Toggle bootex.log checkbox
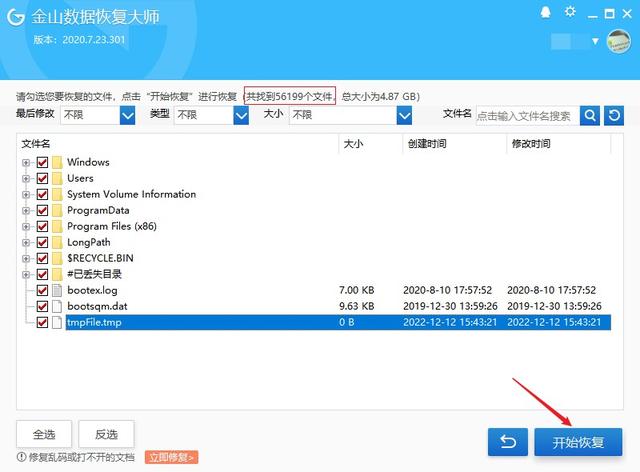The image size is (640, 472). point(42,290)
